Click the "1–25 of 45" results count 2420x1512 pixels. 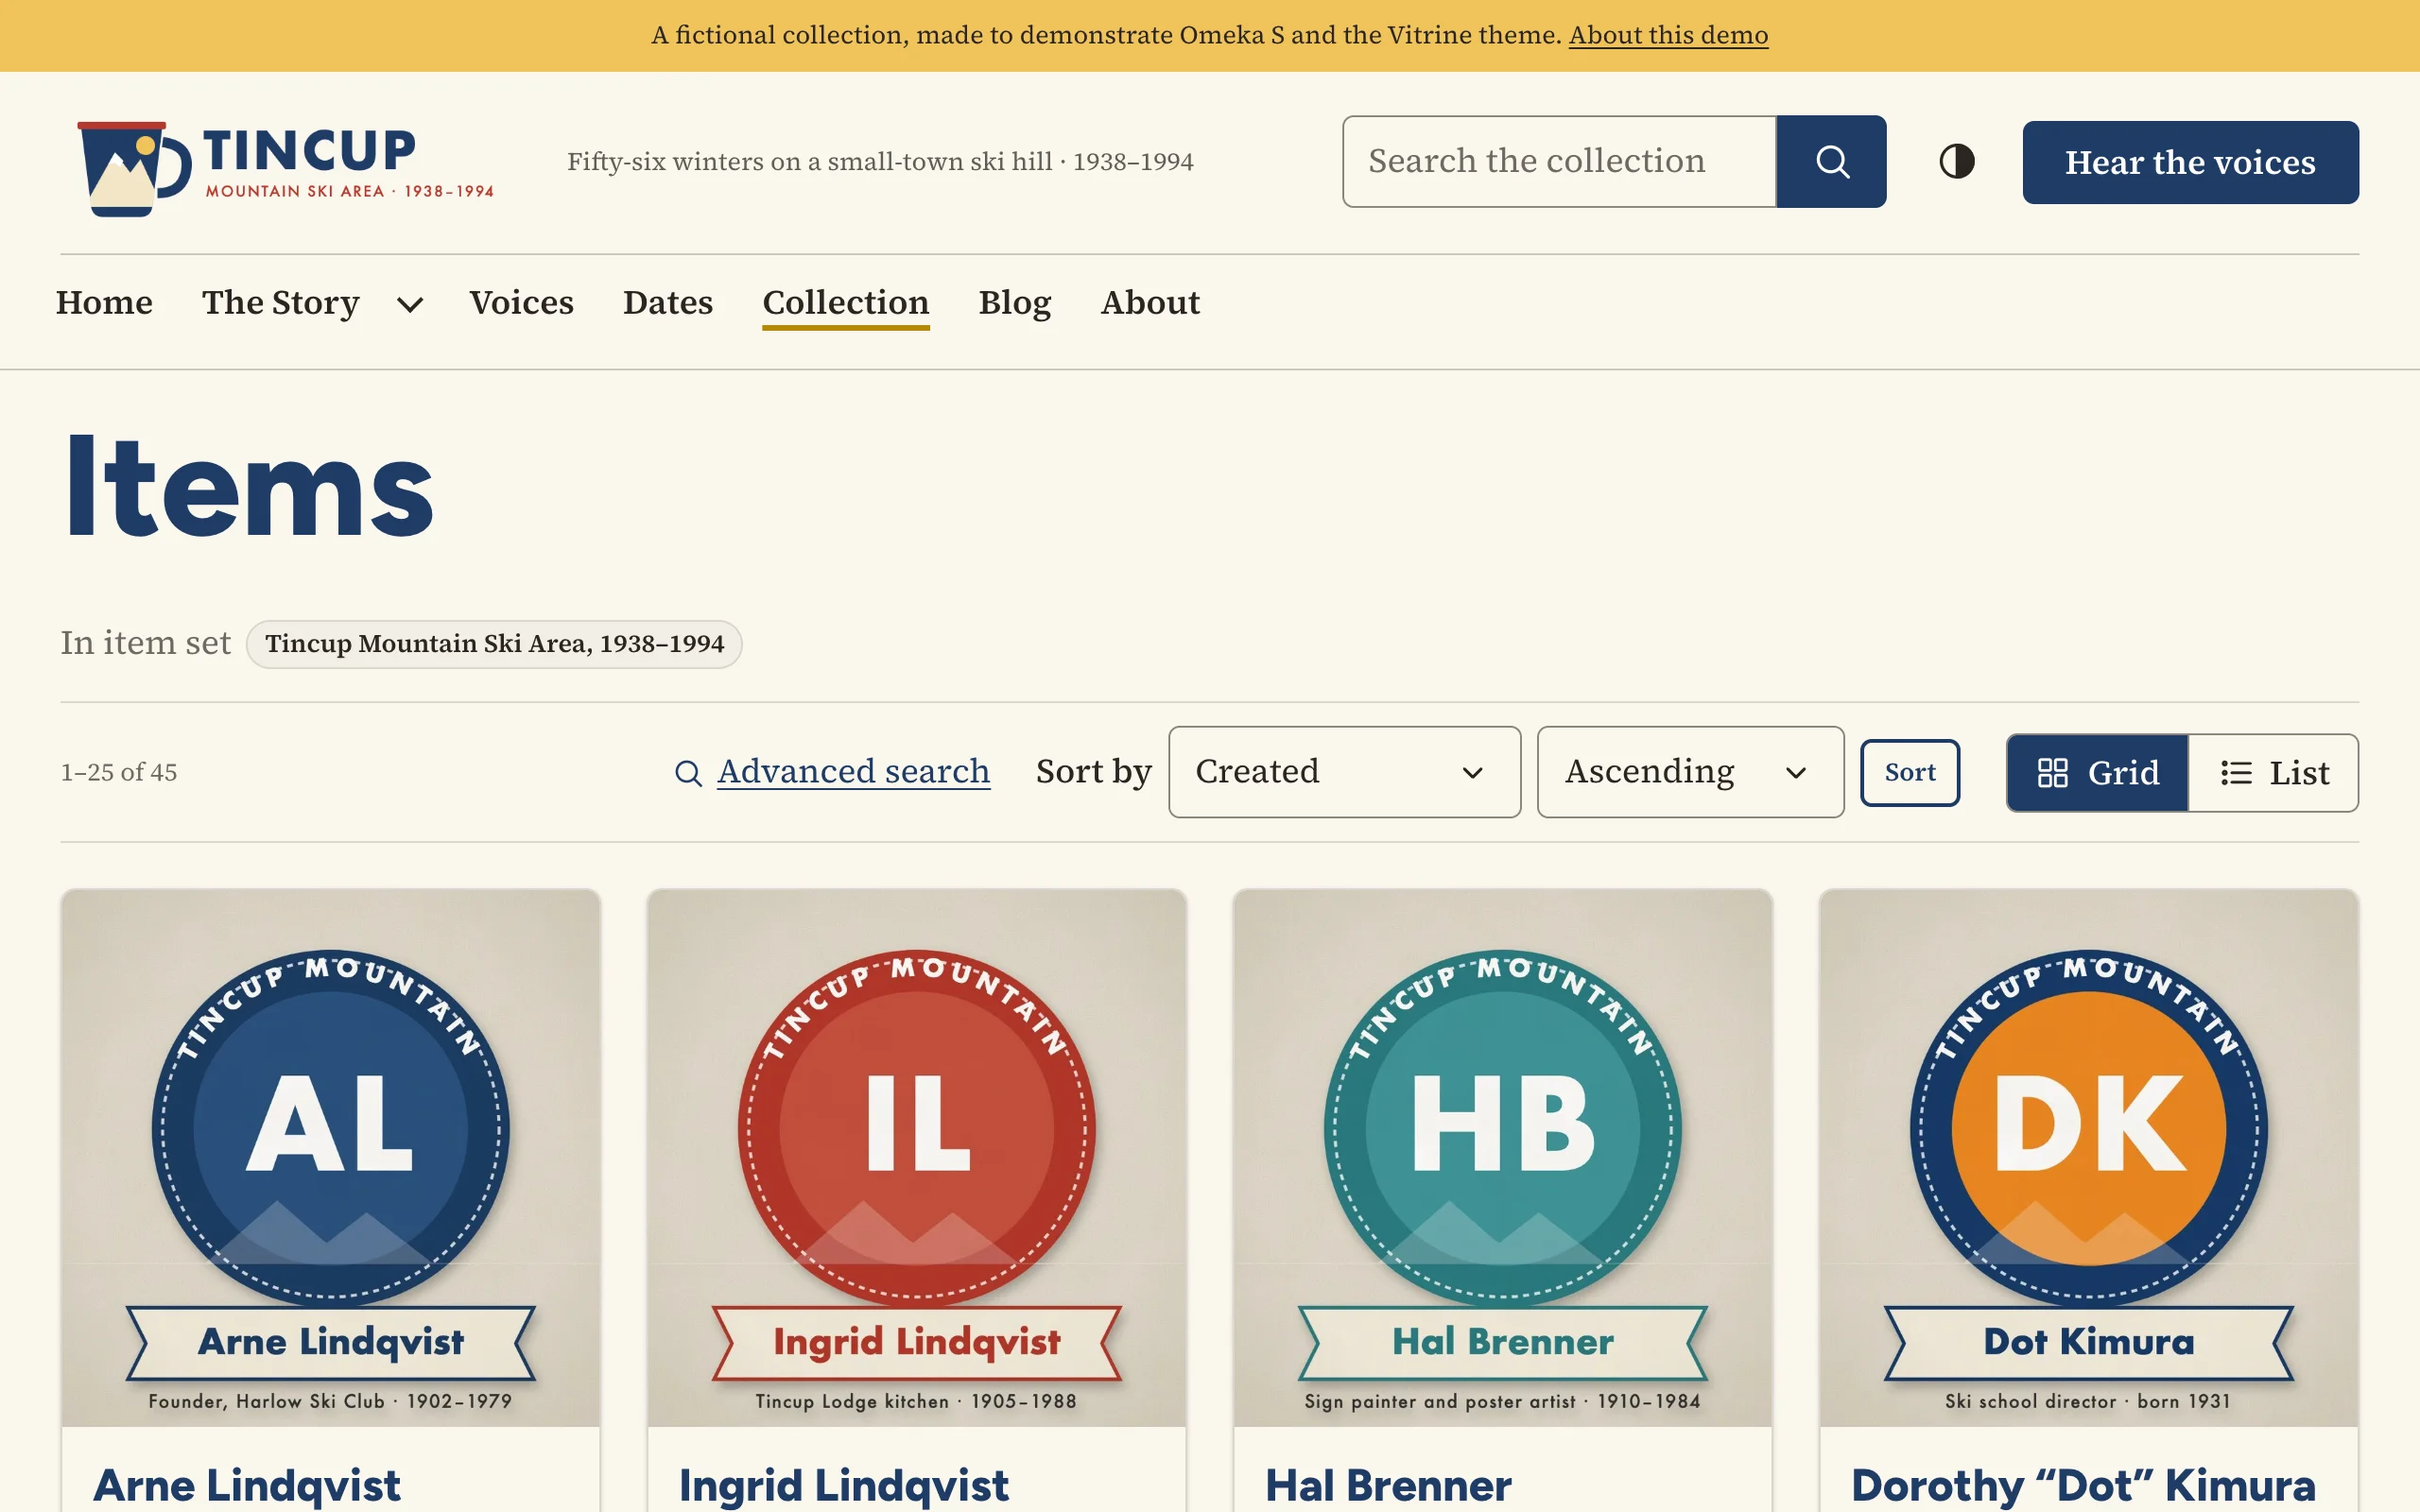coord(119,772)
